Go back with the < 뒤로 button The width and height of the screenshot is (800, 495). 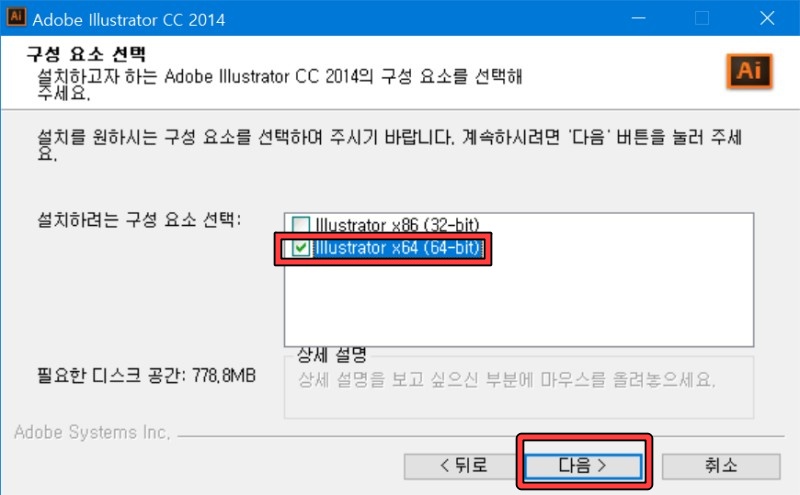pyautogui.click(x=461, y=466)
